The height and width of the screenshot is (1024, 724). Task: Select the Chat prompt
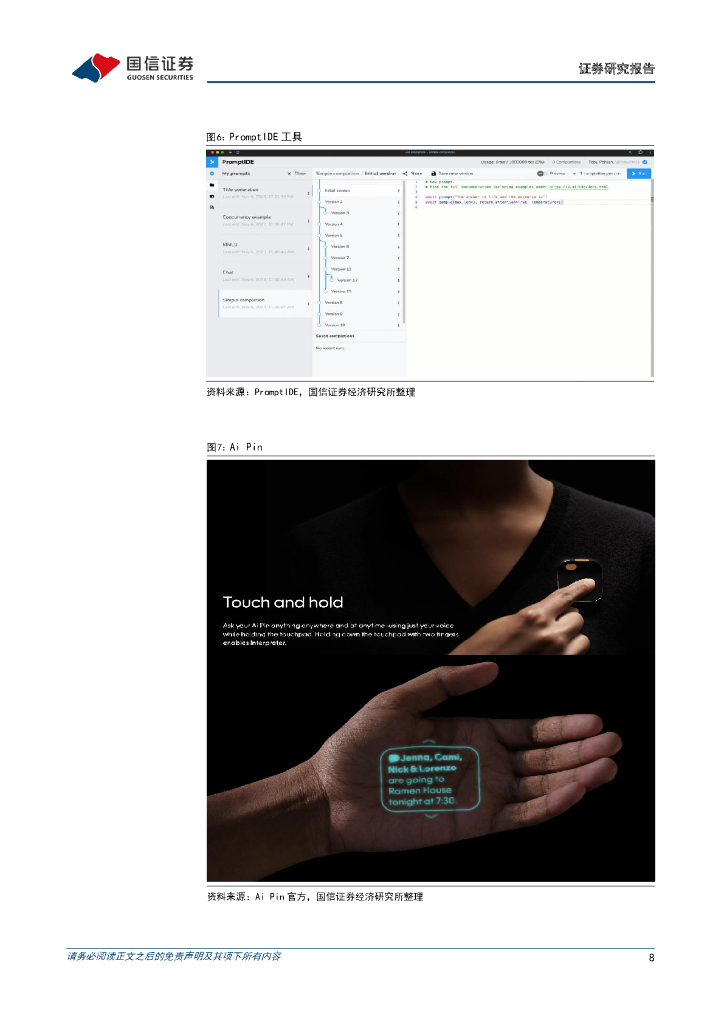(x=264, y=276)
